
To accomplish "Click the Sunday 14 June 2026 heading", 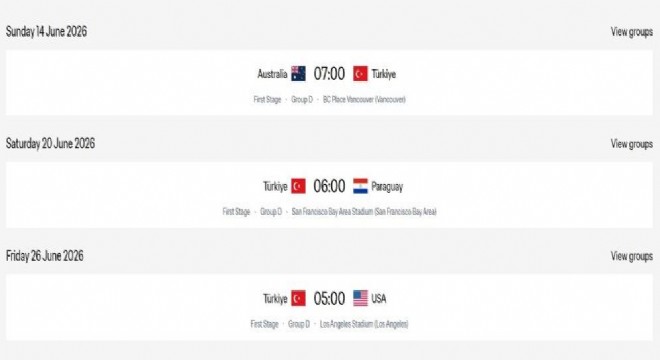I will point(46,32).
